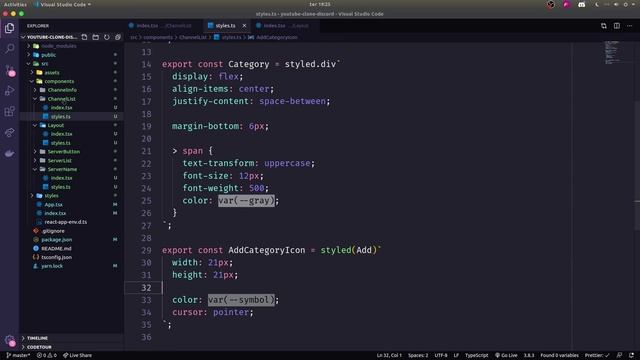
Task: Collapse the components folder
Action: pos(71,81)
